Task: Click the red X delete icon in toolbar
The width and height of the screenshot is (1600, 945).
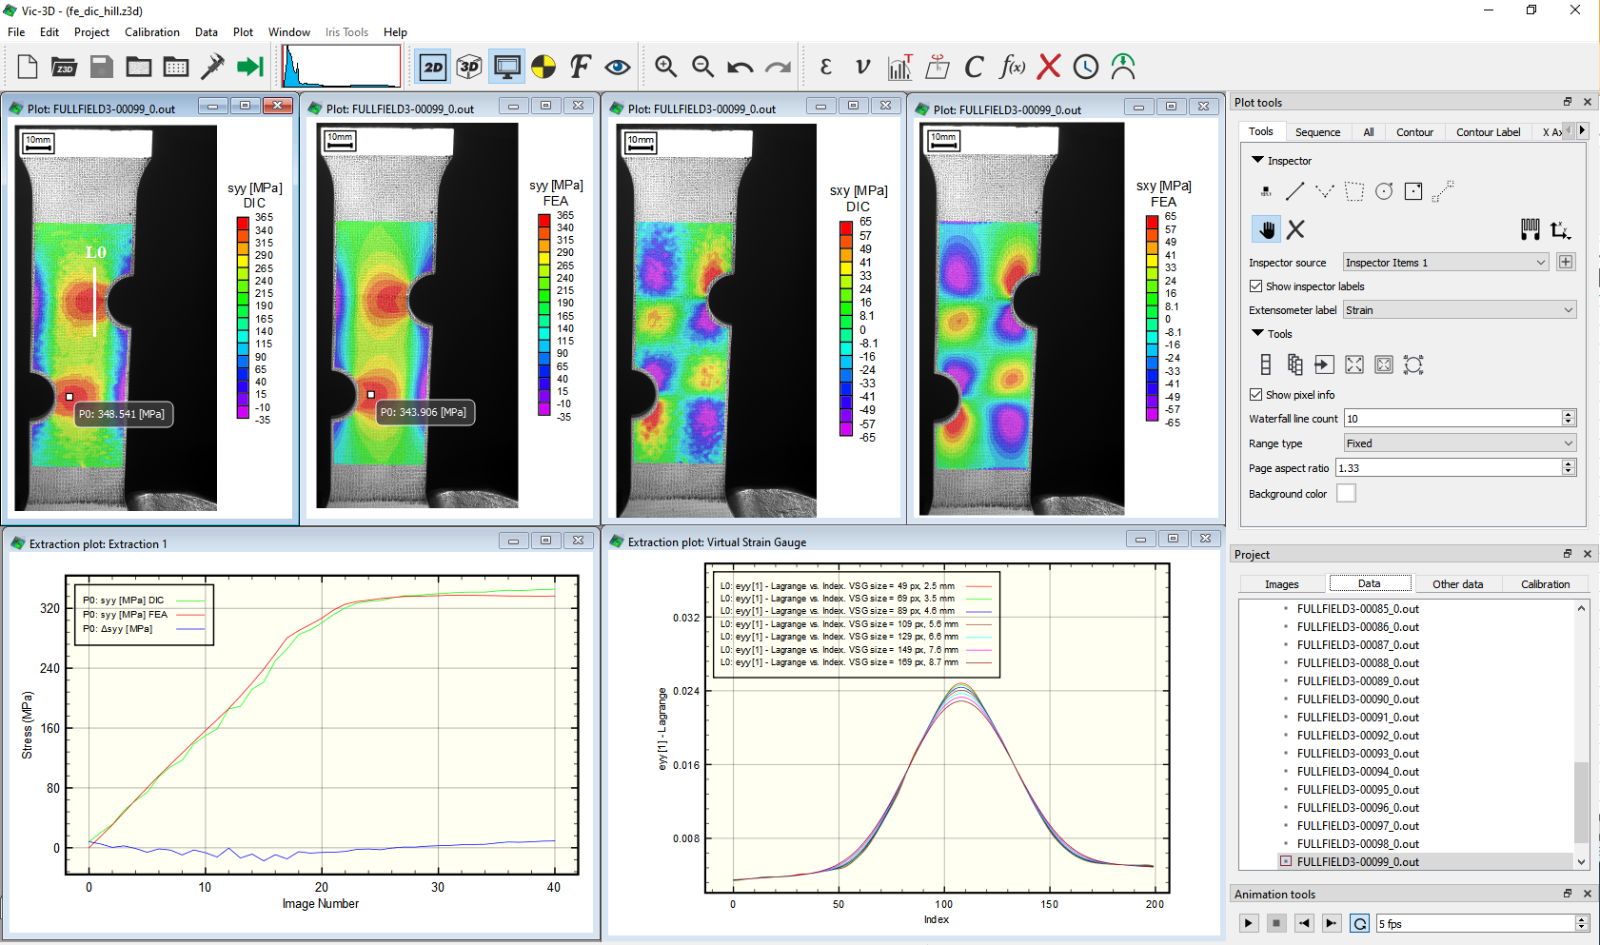Action: [x=1048, y=67]
